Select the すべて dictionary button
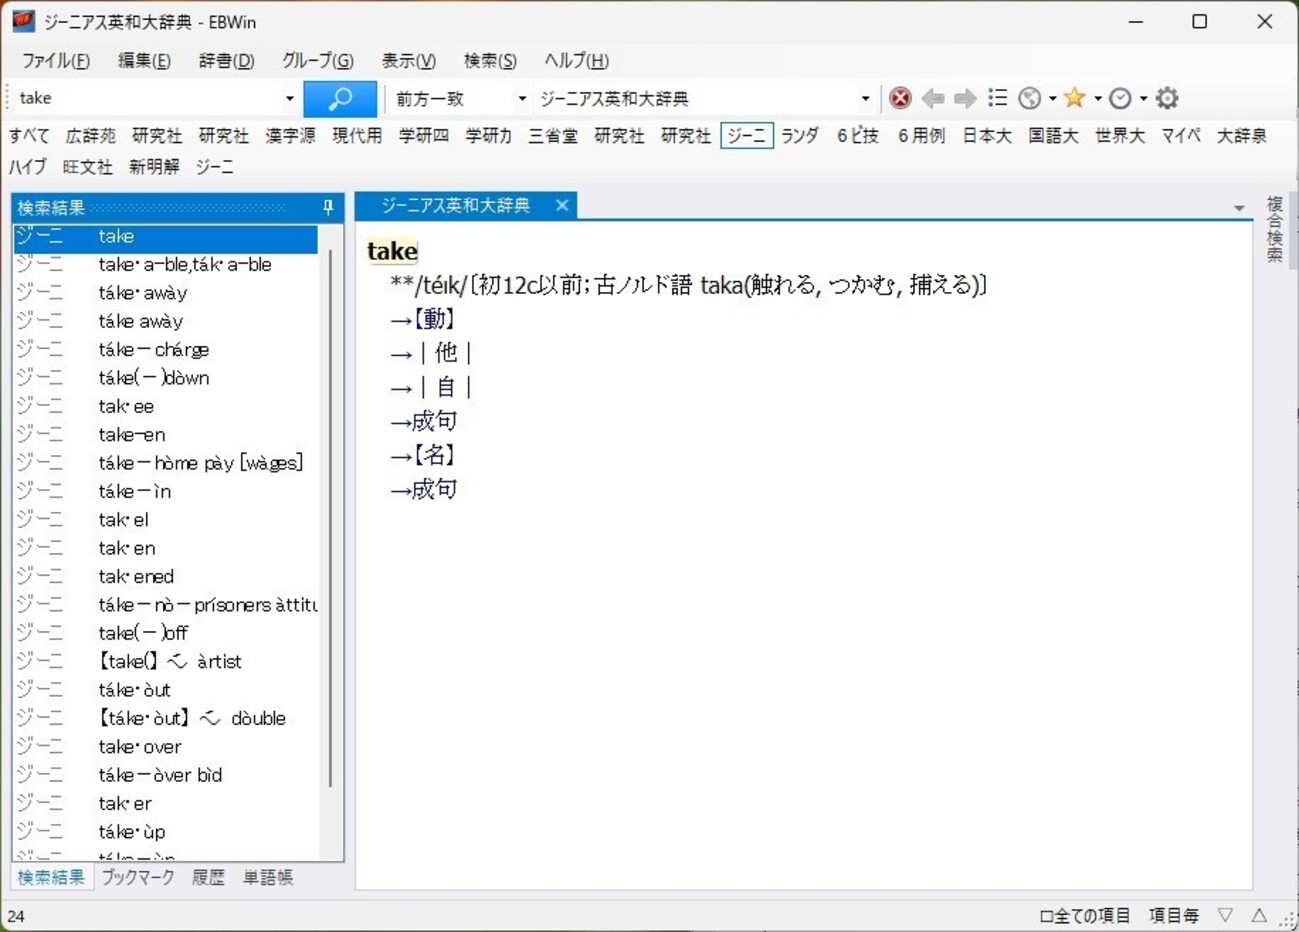This screenshot has width=1299, height=932. [x=29, y=135]
